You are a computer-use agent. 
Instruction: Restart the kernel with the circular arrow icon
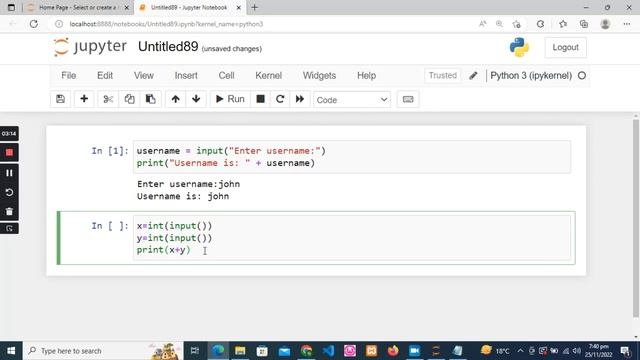point(280,99)
